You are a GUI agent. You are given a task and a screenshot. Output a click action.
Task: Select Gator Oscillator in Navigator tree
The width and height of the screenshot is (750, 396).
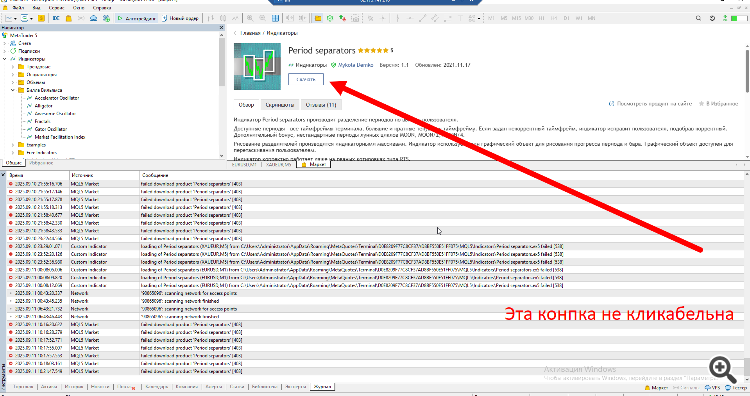click(x=51, y=129)
